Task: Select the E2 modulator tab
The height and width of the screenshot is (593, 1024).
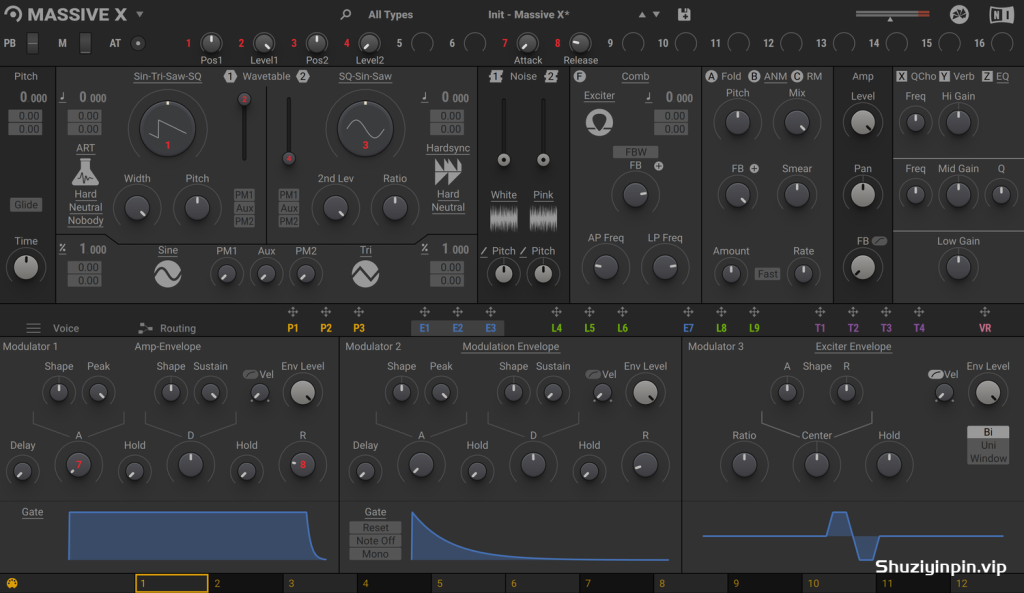Action: tap(458, 328)
